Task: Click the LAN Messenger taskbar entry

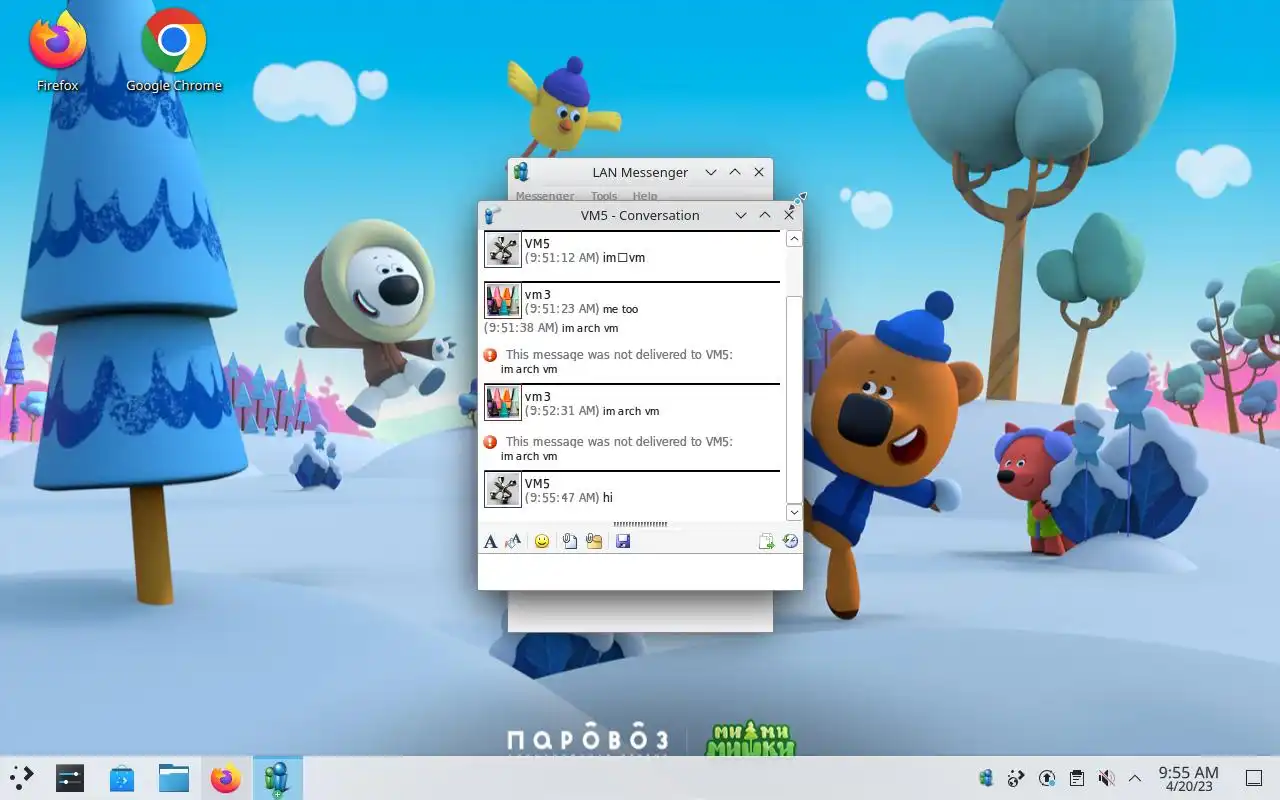Action: click(277, 778)
